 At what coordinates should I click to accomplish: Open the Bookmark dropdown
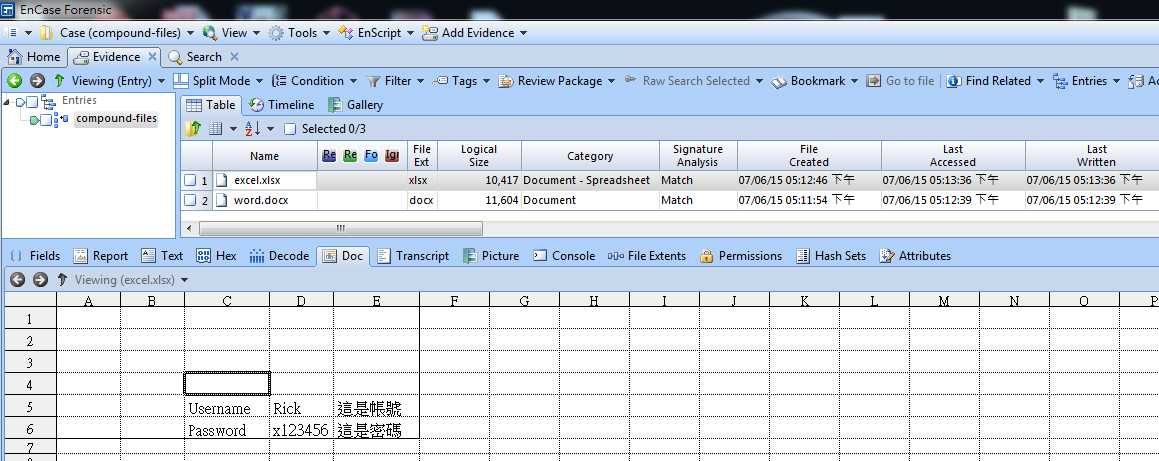pos(815,81)
